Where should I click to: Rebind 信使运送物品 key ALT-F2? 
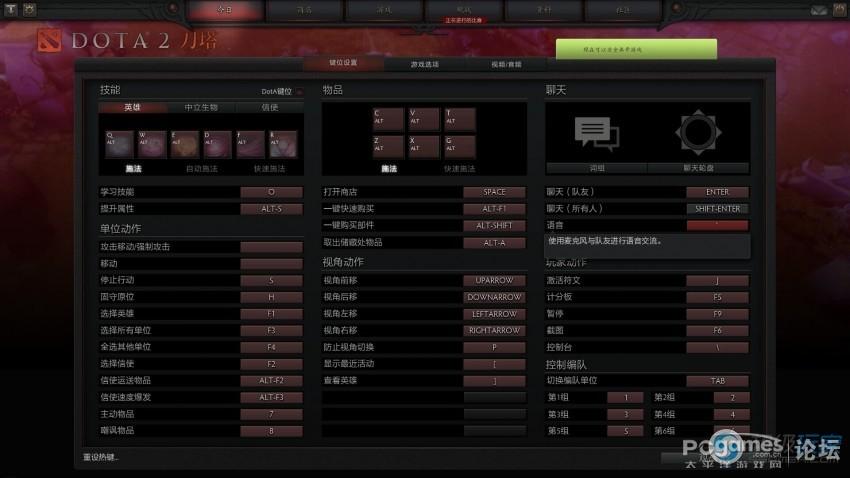272,380
